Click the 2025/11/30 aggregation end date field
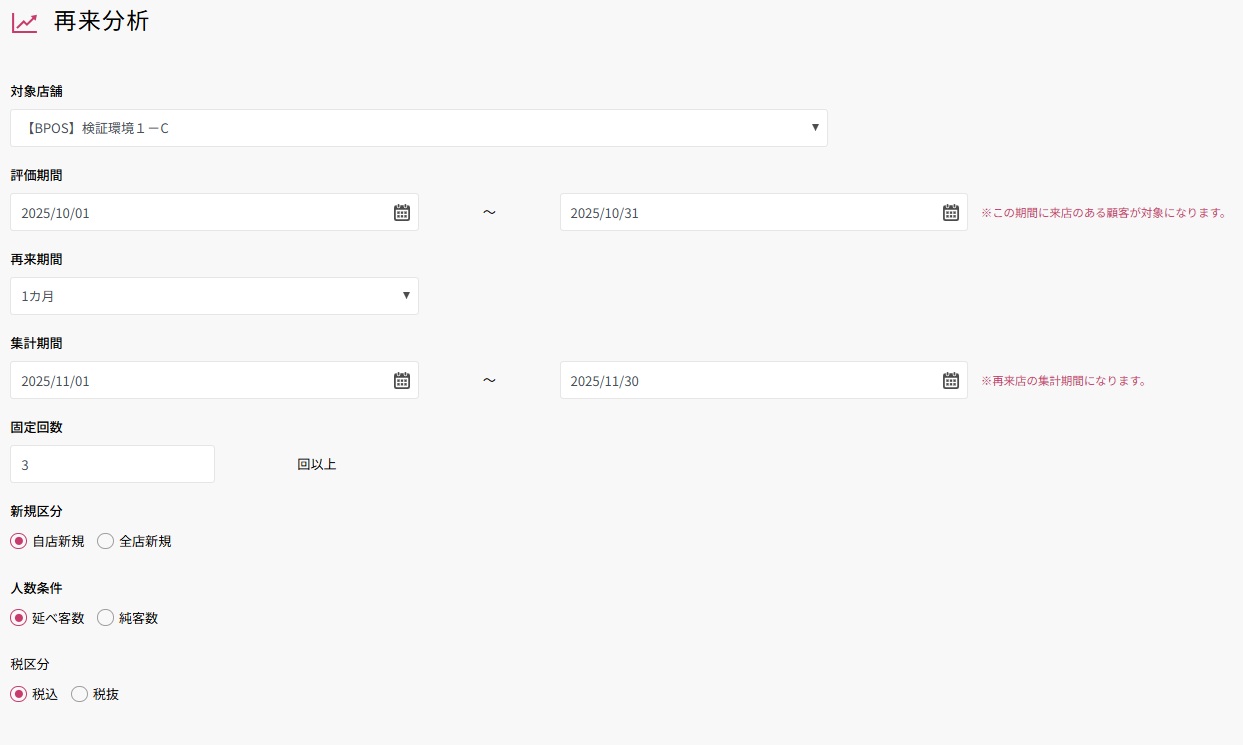The width and height of the screenshot is (1243, 745). pos(750,380)
